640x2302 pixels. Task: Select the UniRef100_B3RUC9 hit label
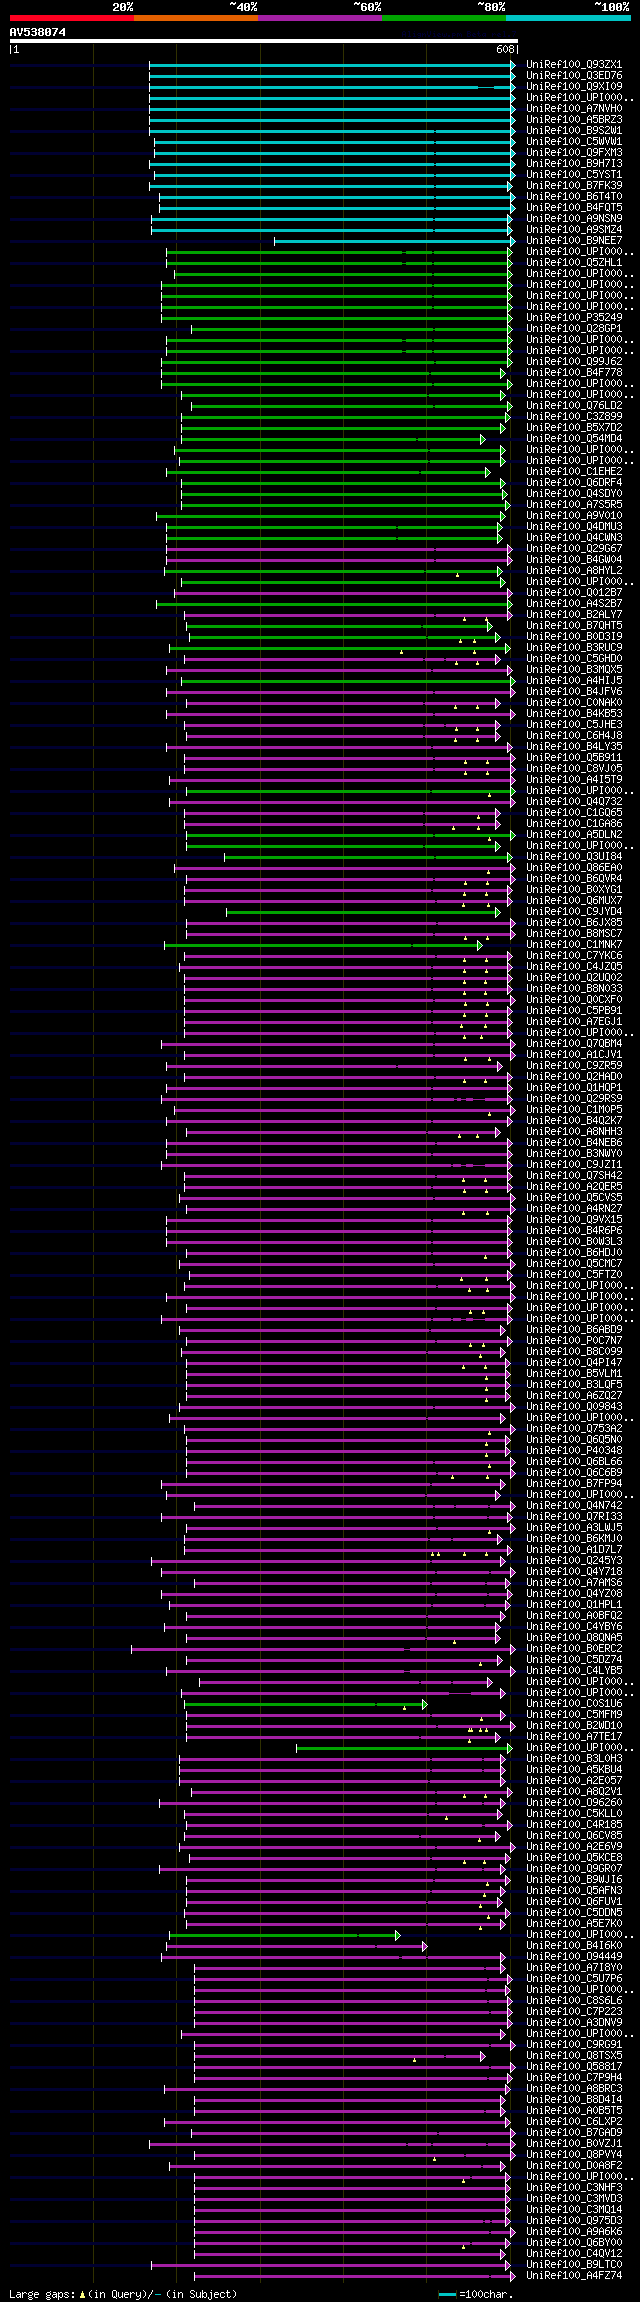click(x=574, y=648)
